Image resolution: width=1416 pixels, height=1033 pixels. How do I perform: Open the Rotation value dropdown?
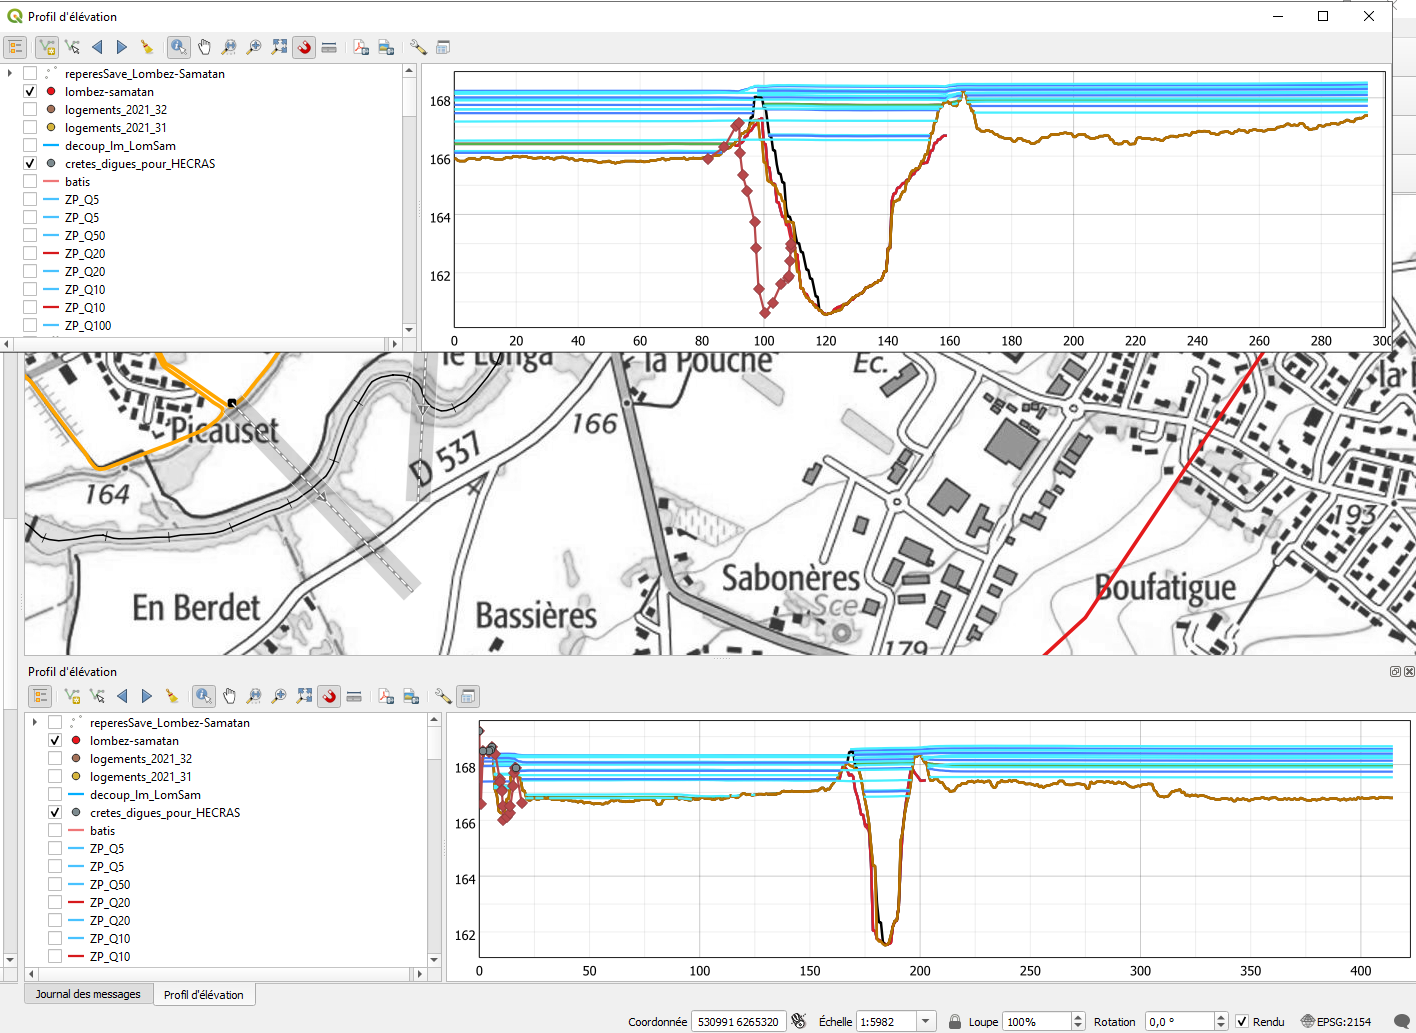tap(1222, 1021)
